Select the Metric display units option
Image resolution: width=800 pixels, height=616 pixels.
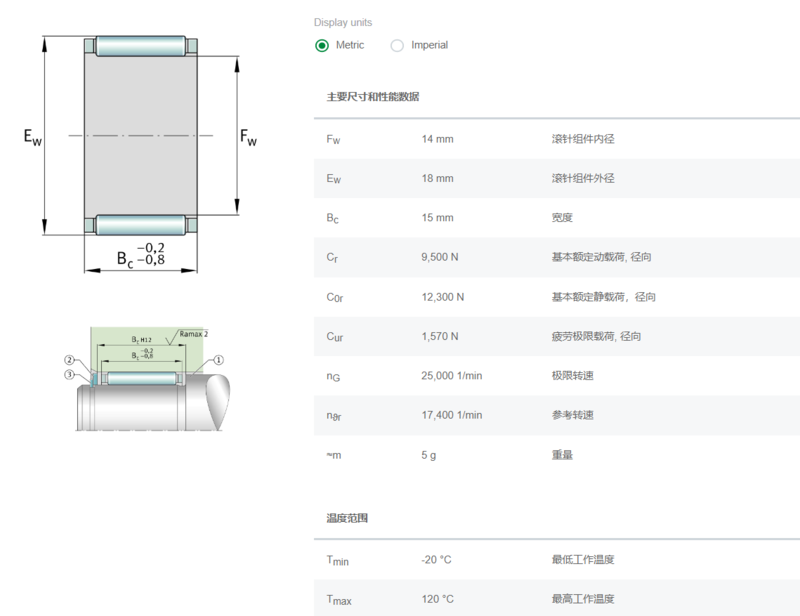point(322,45)
